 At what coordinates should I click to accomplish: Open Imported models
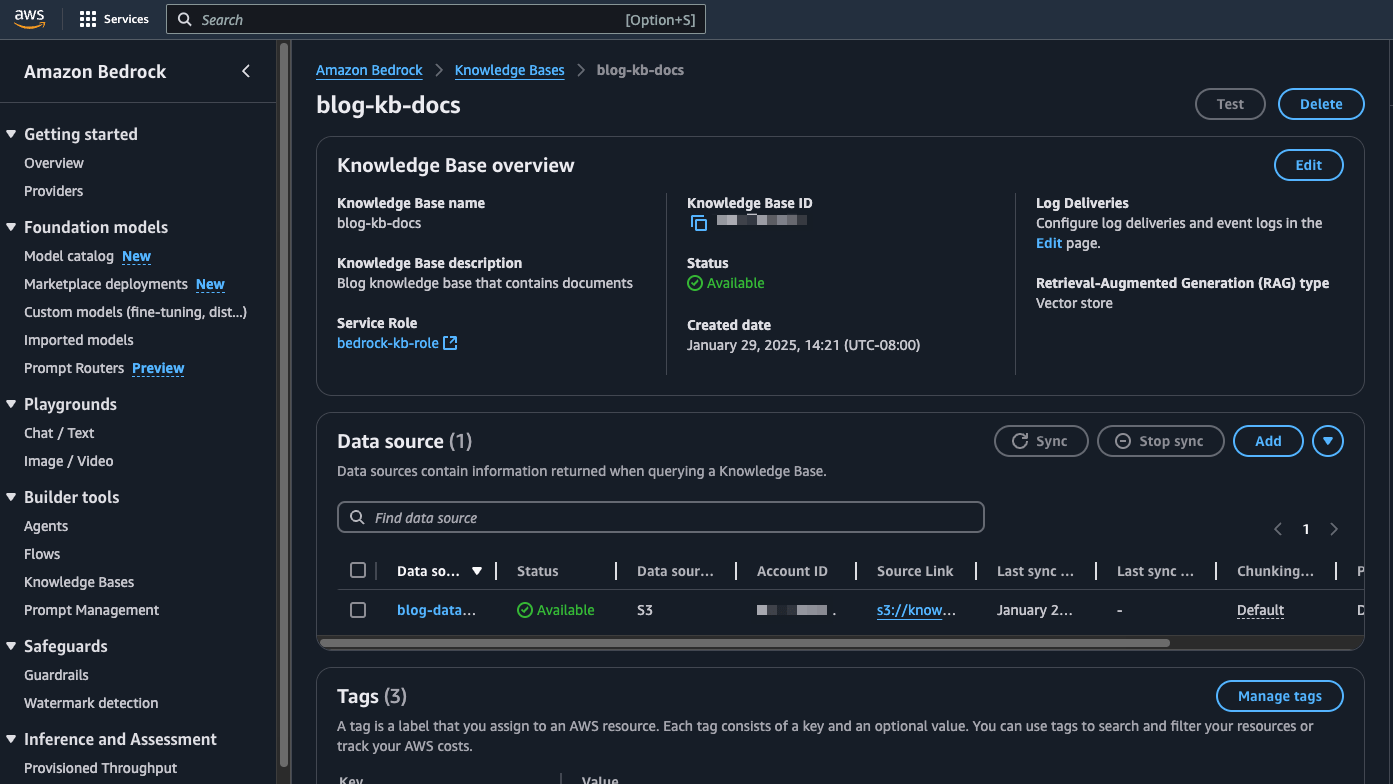[x=79, y=340]
